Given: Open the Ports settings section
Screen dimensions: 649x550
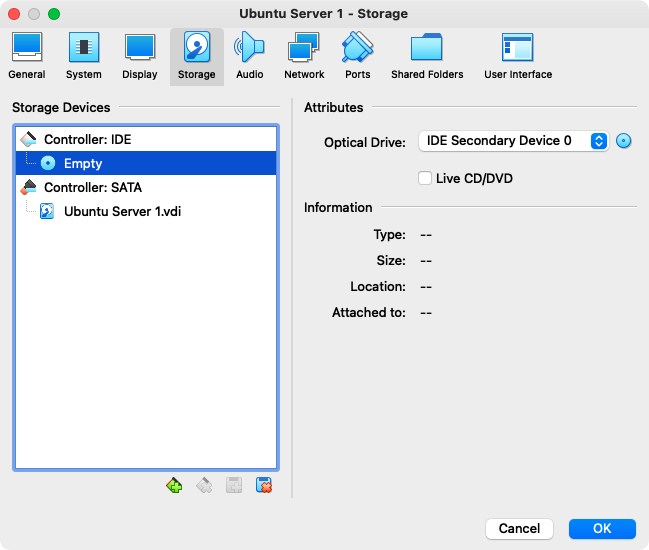Looking at the screenshot, I should coord(357,56).
